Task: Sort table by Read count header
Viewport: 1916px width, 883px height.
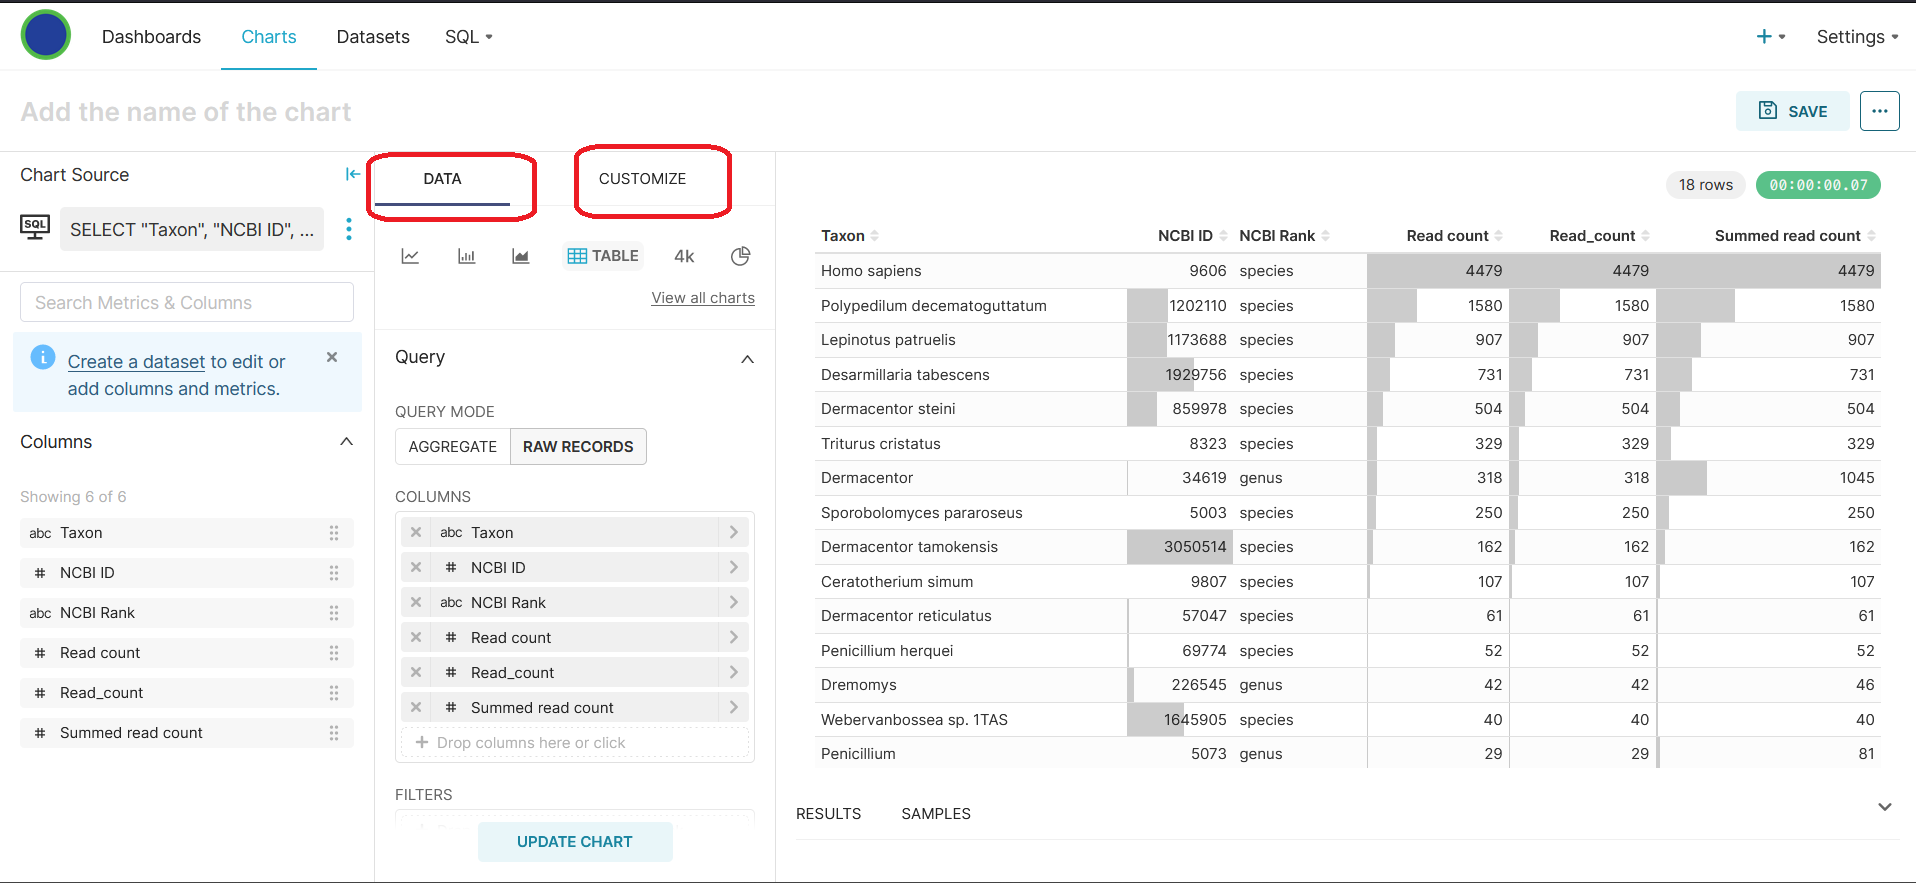Action: tap(1454, 236)
